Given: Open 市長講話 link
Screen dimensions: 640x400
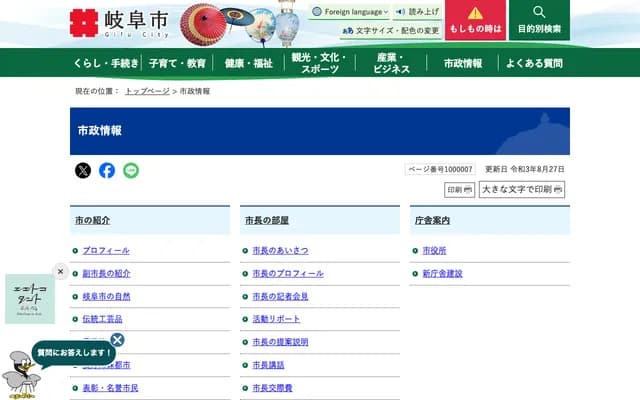Looking at the screenshot, I should (x=268, y=365).
